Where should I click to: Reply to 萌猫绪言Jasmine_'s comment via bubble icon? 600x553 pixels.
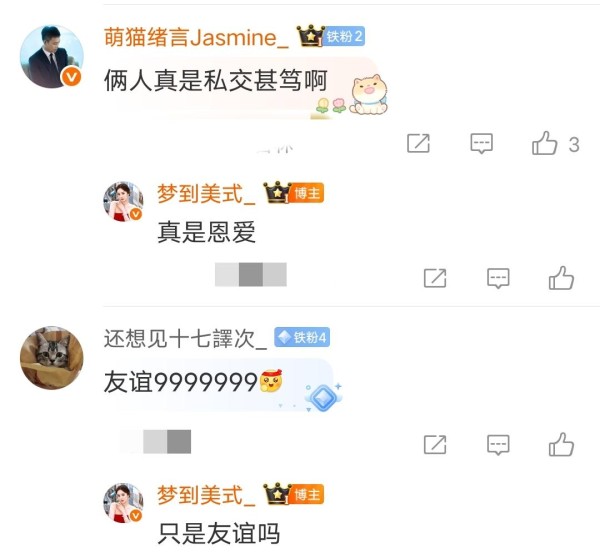481,144
